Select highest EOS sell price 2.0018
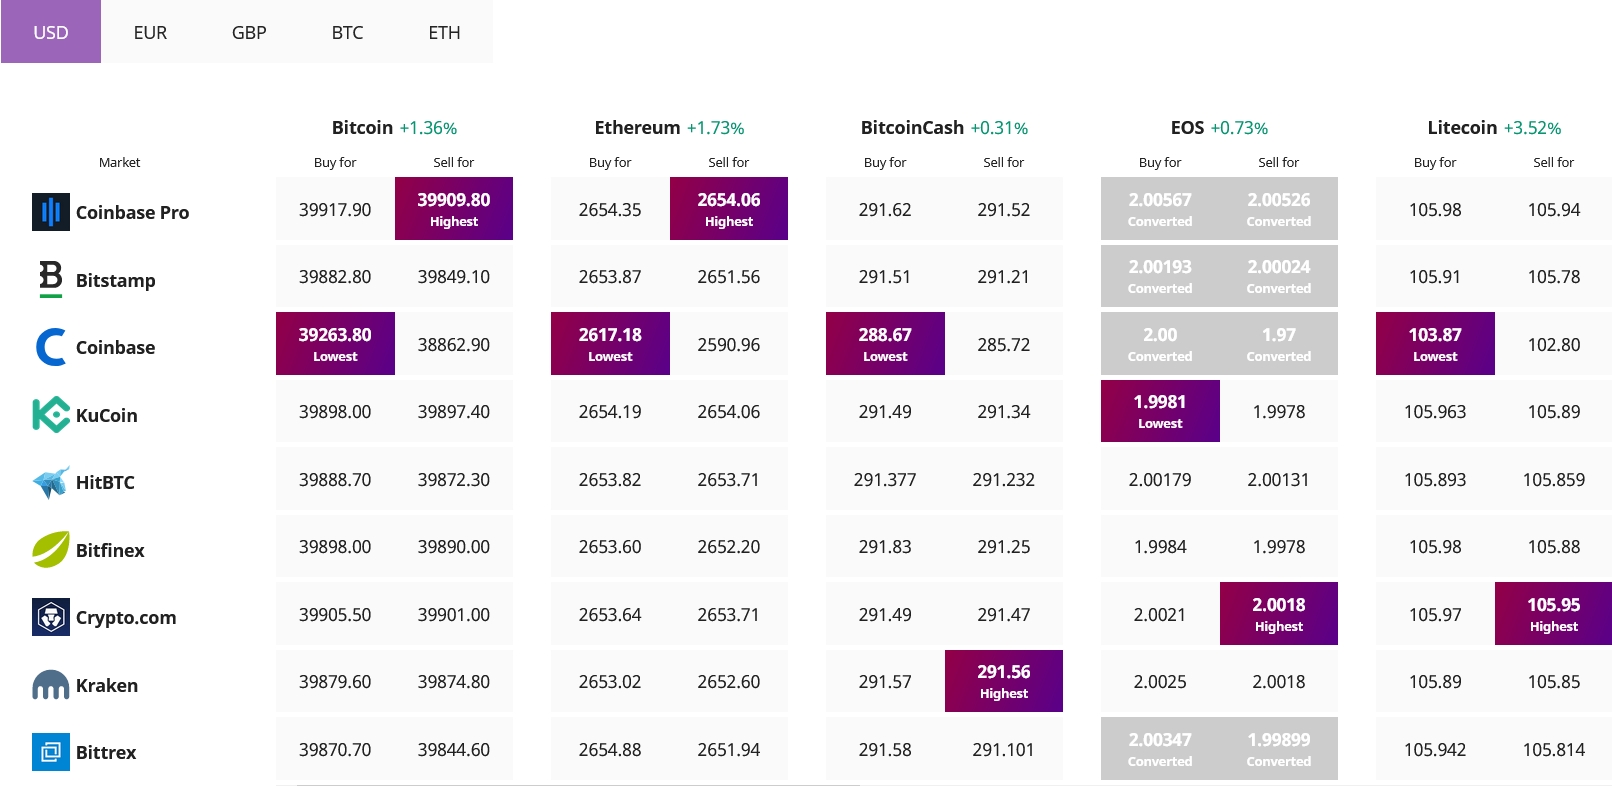1612x786 pixels. click(x=1279, y=613)
